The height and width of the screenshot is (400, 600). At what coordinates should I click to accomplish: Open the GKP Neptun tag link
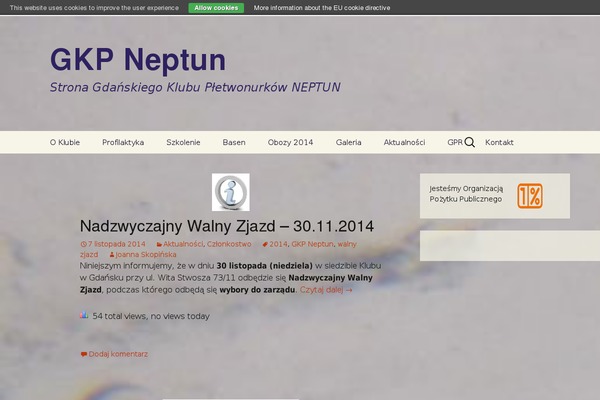coord(312,244)
